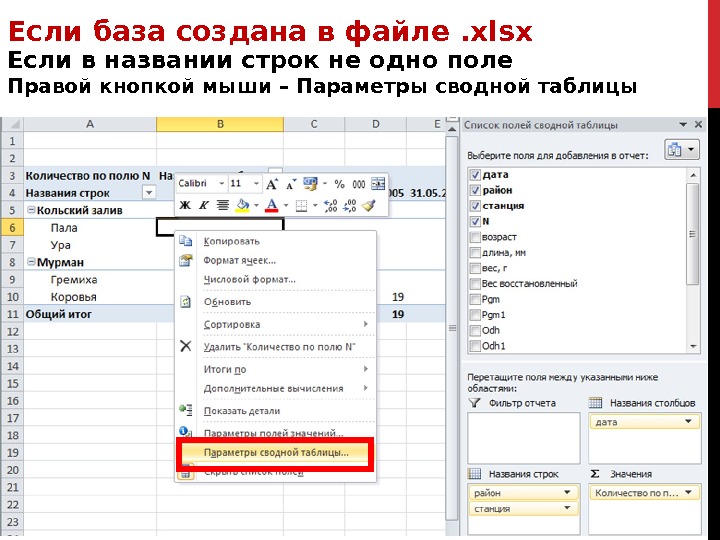Open the Итоги по submenu

click(276, 369)
